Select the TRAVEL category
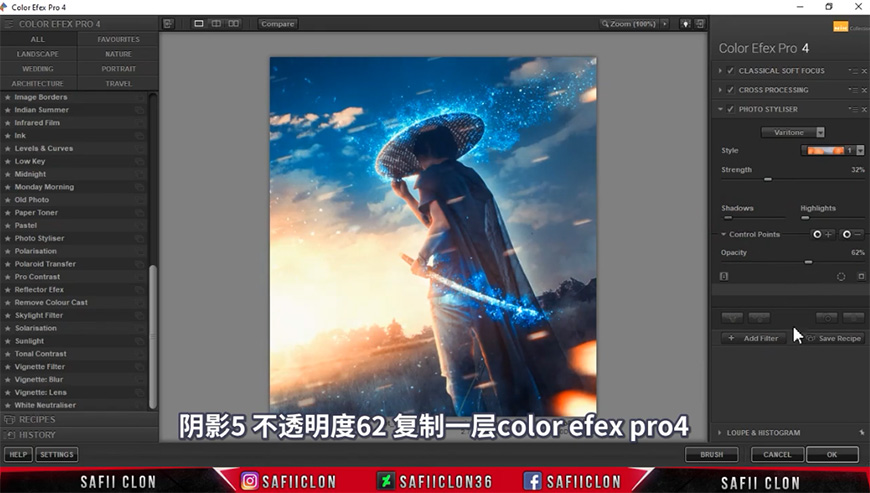 coord(118,83)
